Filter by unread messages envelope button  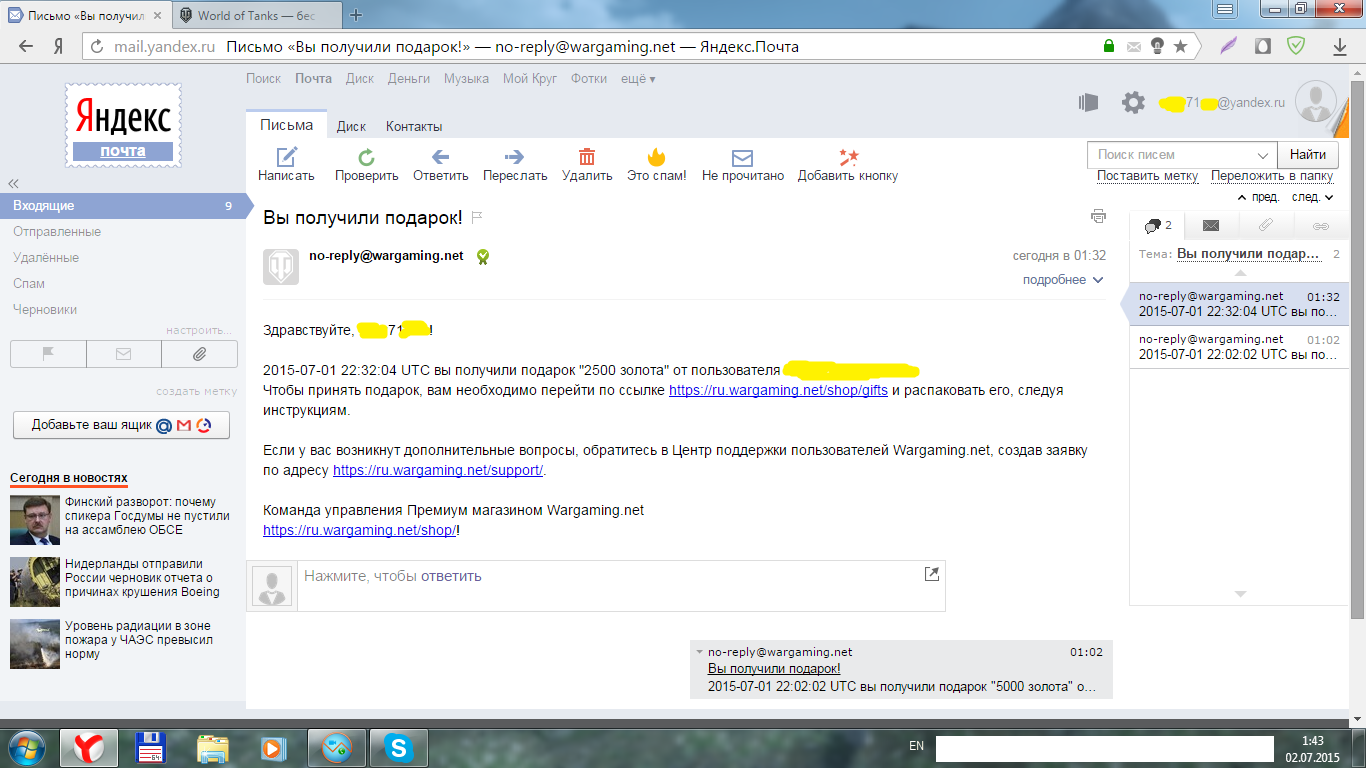coord(124,354)
